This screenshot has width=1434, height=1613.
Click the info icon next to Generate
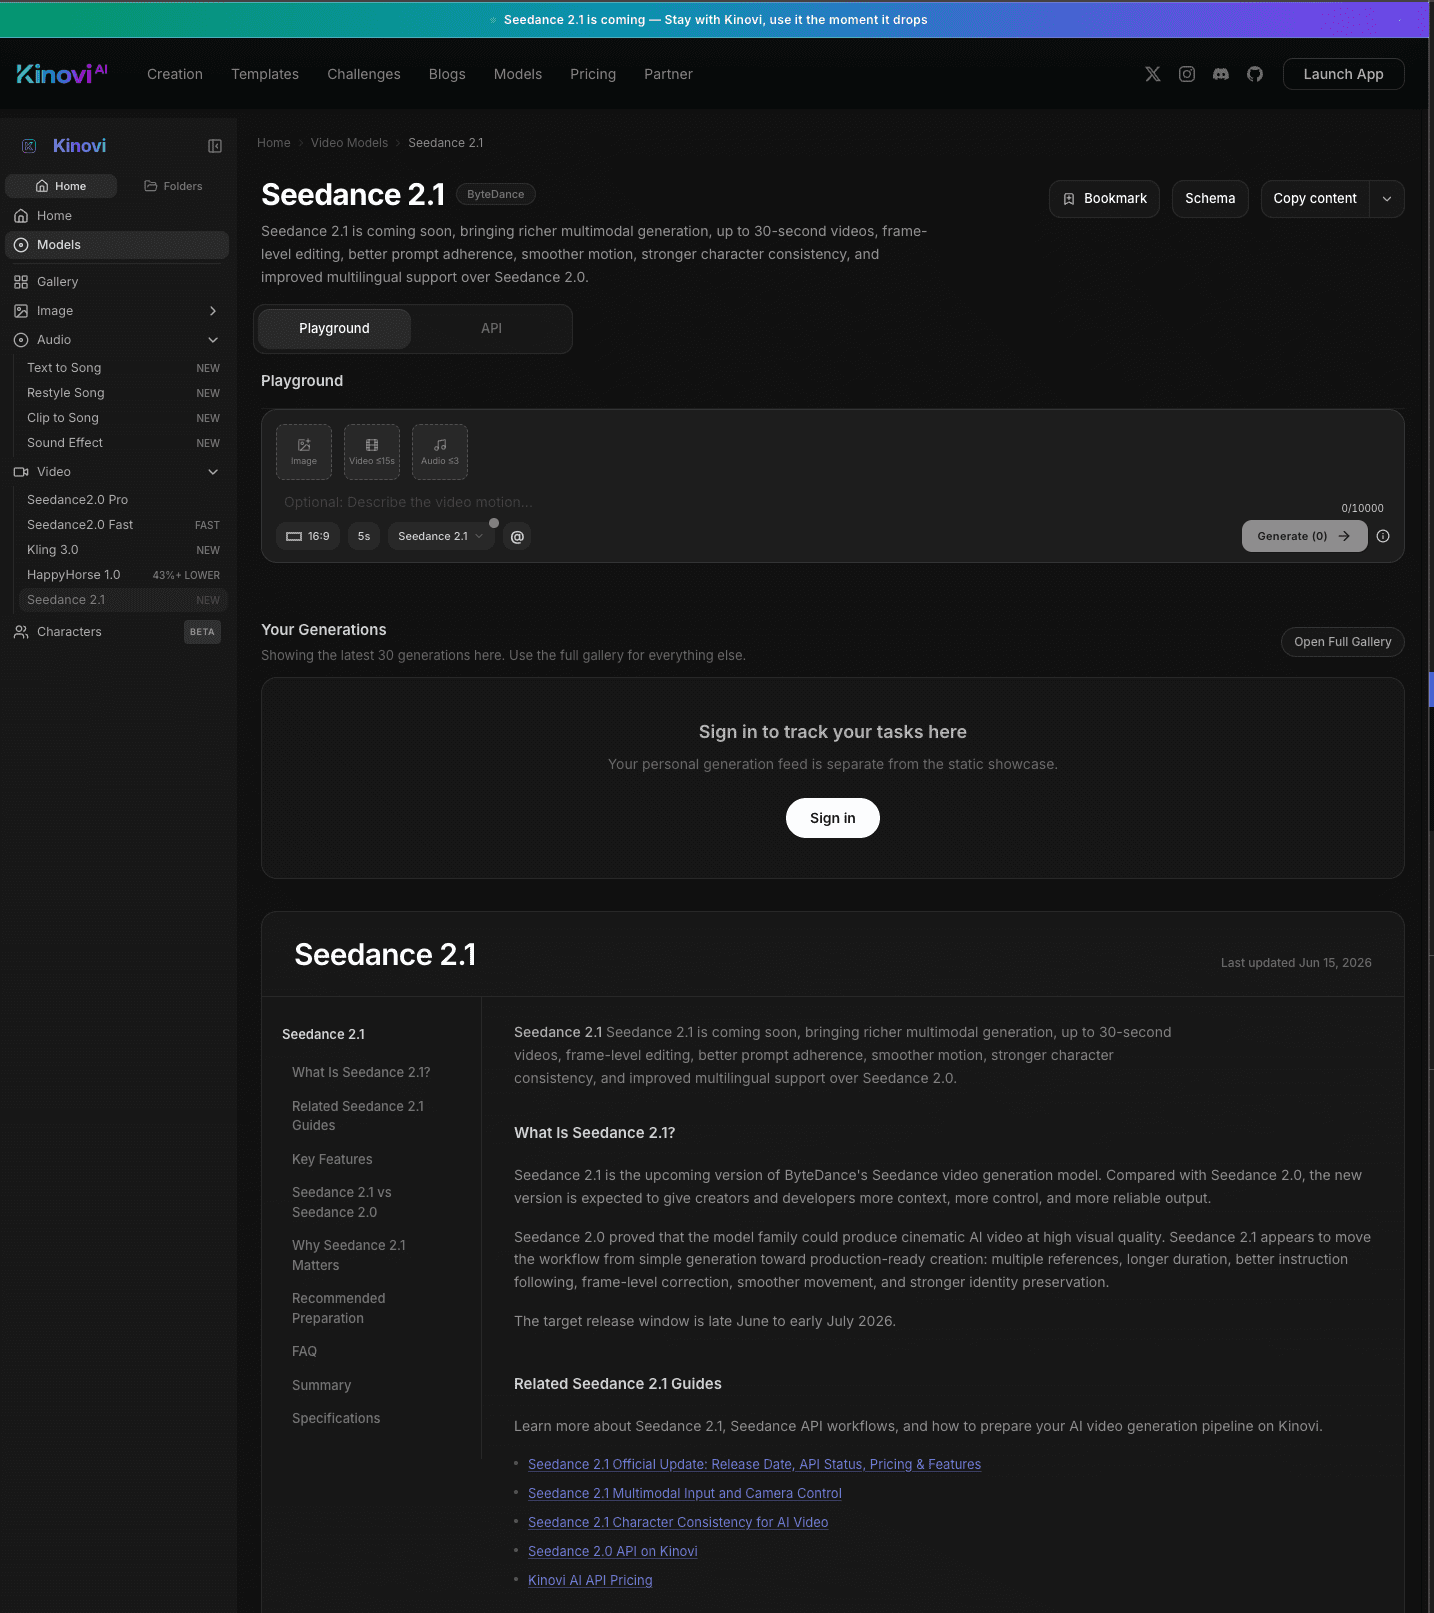coord(1383,536)
